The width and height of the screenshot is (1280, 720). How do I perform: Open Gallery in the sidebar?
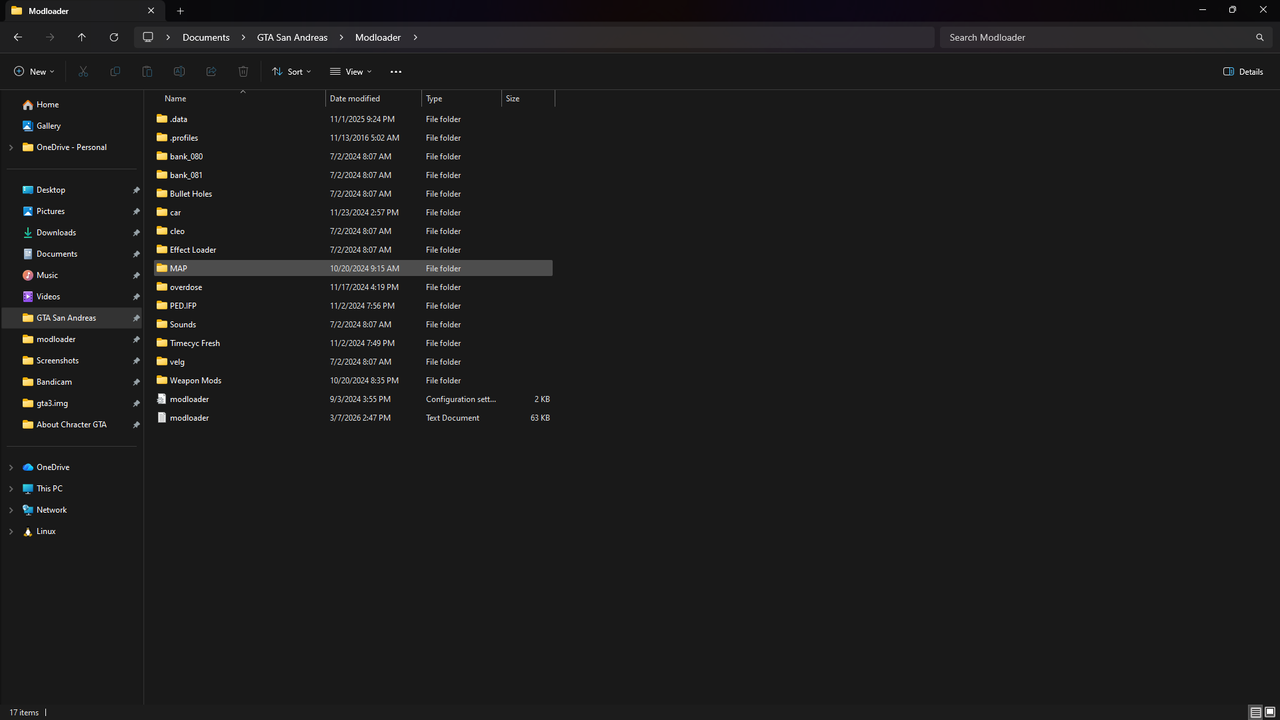(48, 126)
